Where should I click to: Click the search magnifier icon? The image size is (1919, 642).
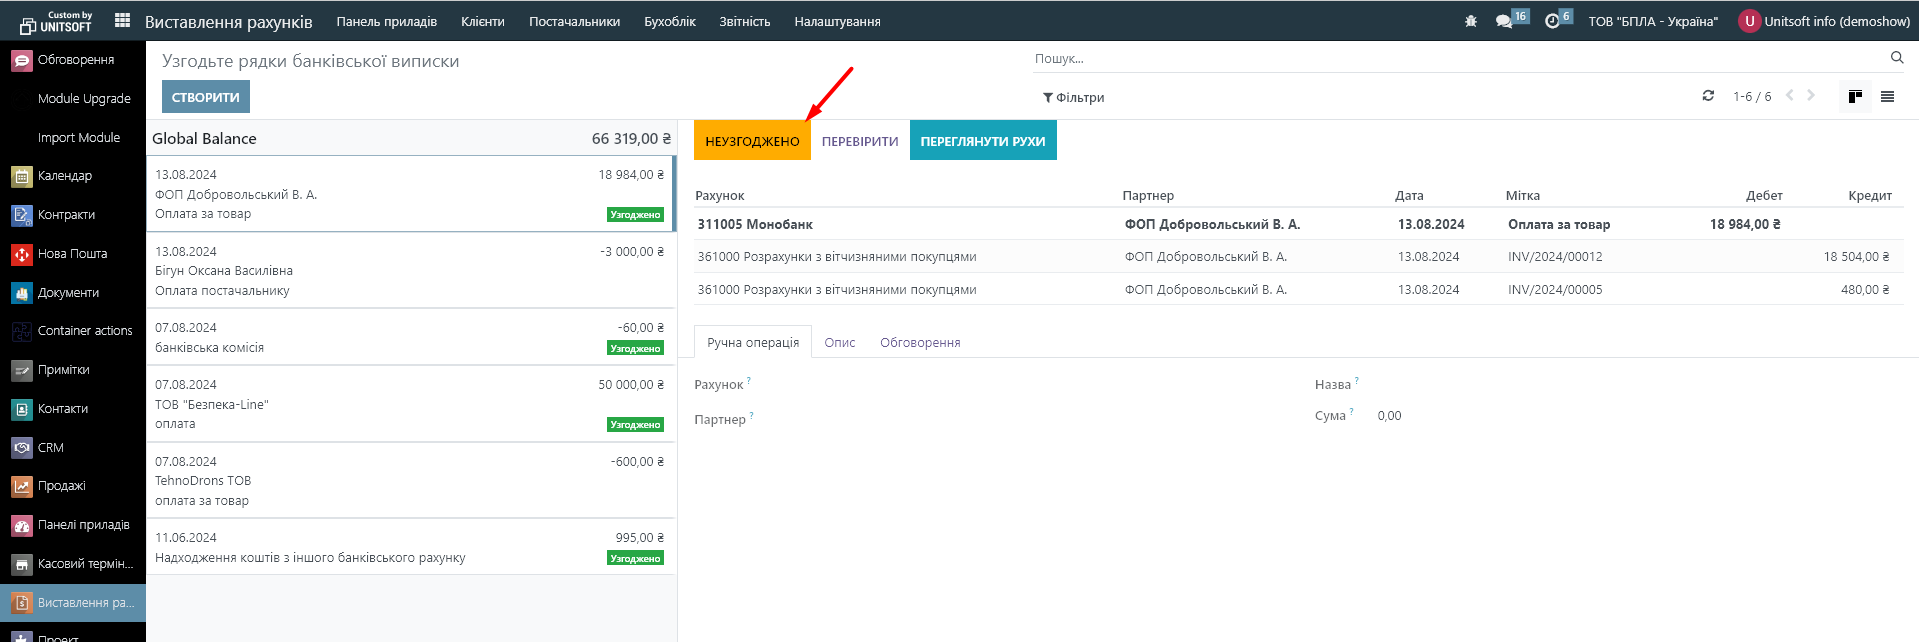pos(1896,58)
